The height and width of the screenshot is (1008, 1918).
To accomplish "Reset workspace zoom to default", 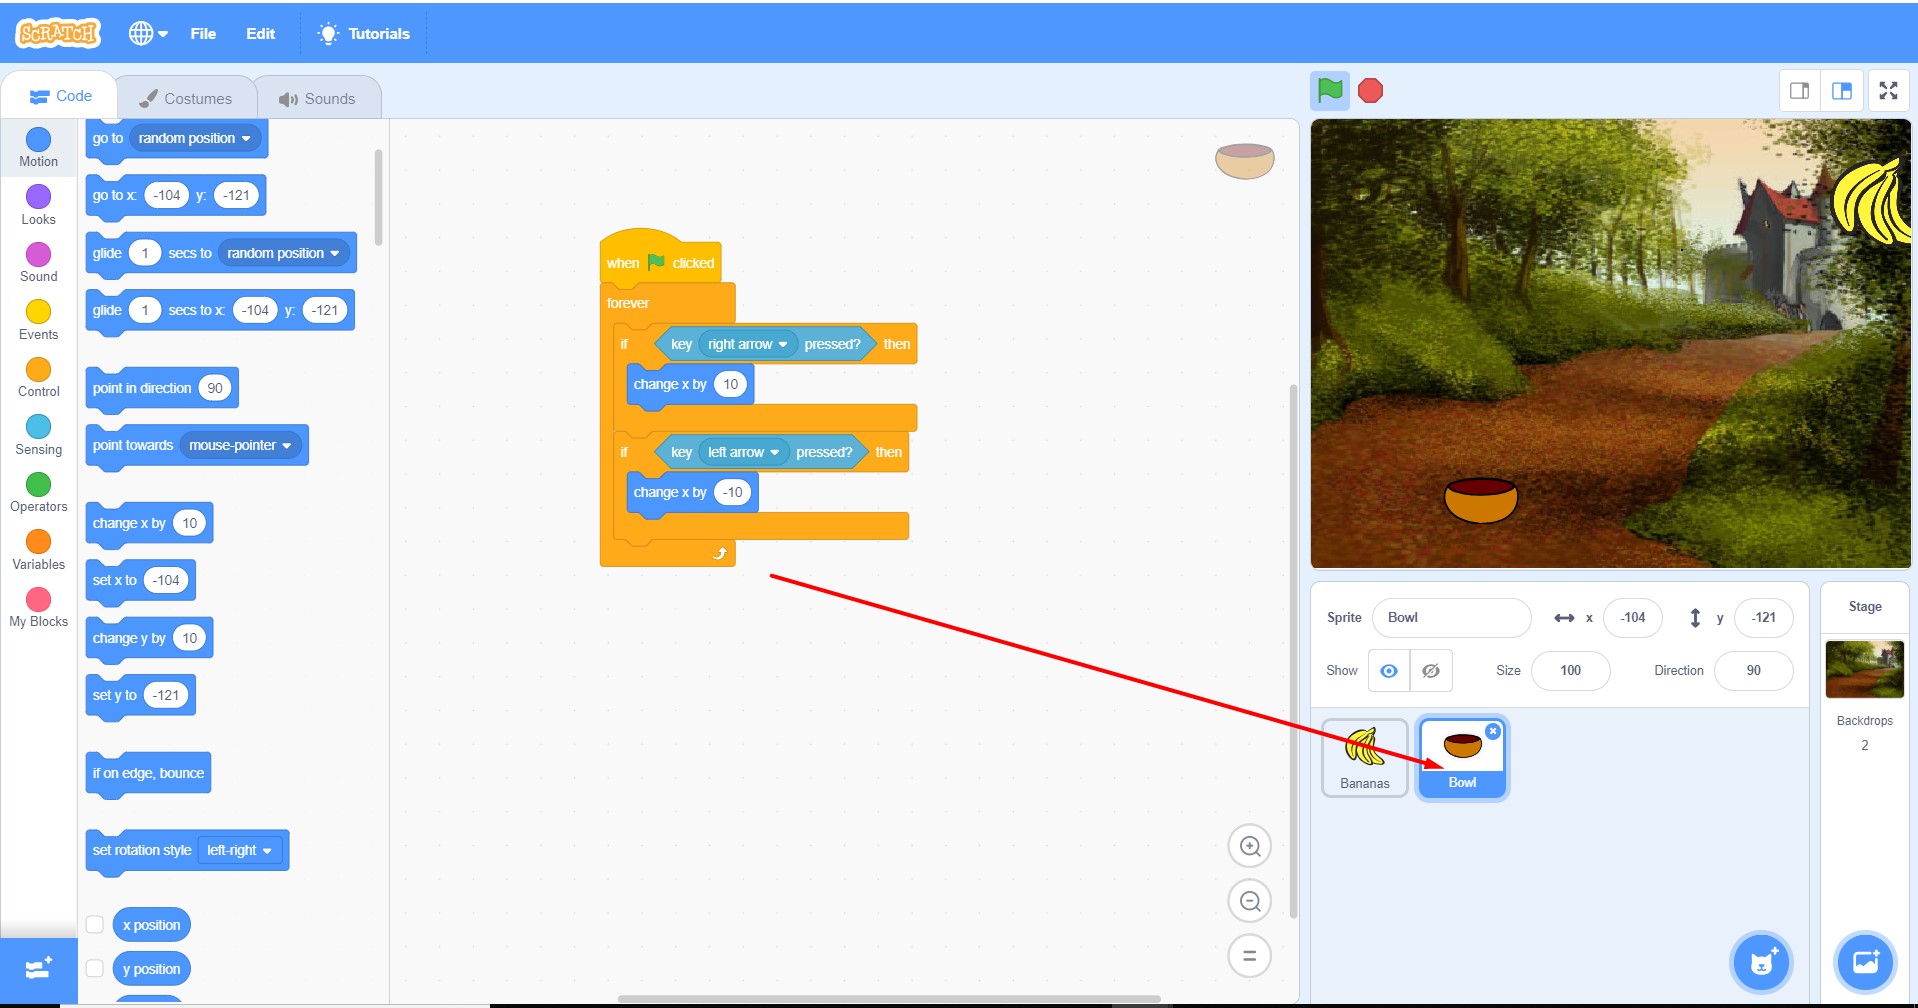I will point(1250,955).
